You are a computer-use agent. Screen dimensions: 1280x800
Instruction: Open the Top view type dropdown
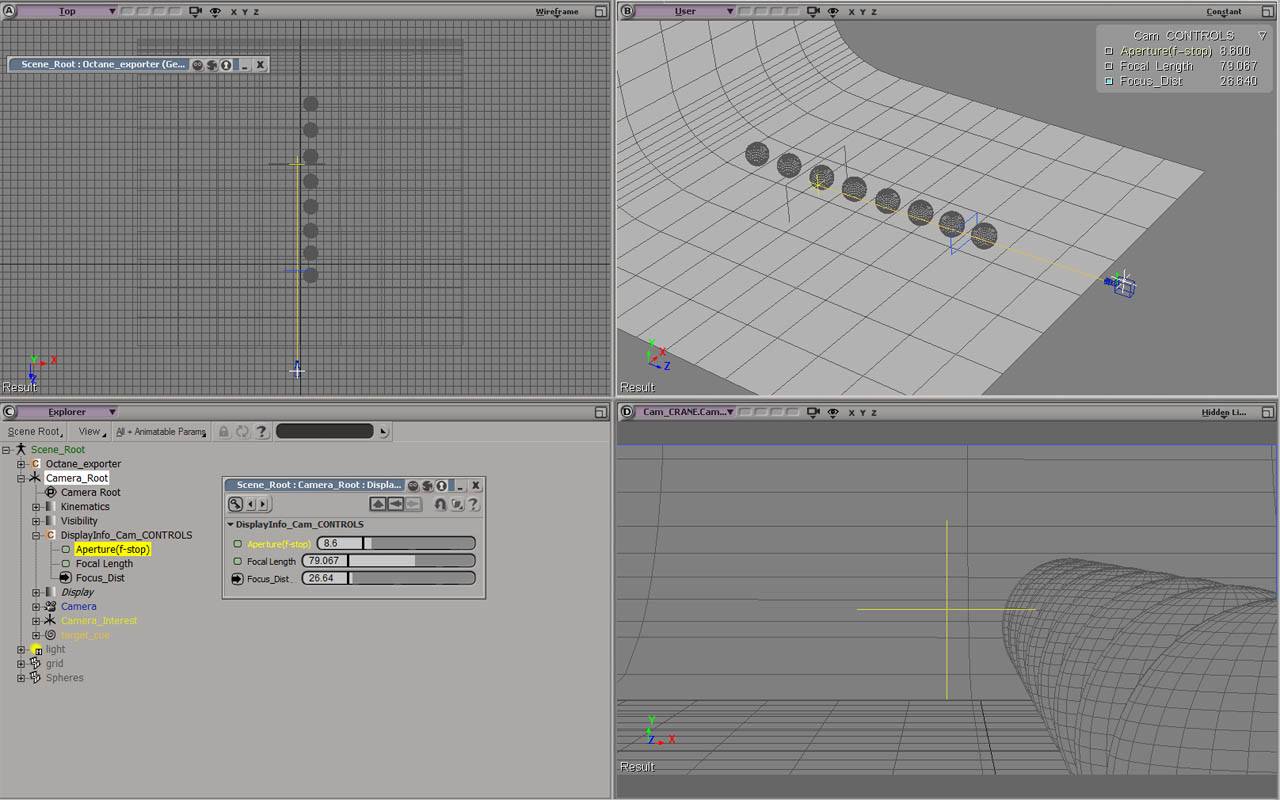[x=68, y=12]
